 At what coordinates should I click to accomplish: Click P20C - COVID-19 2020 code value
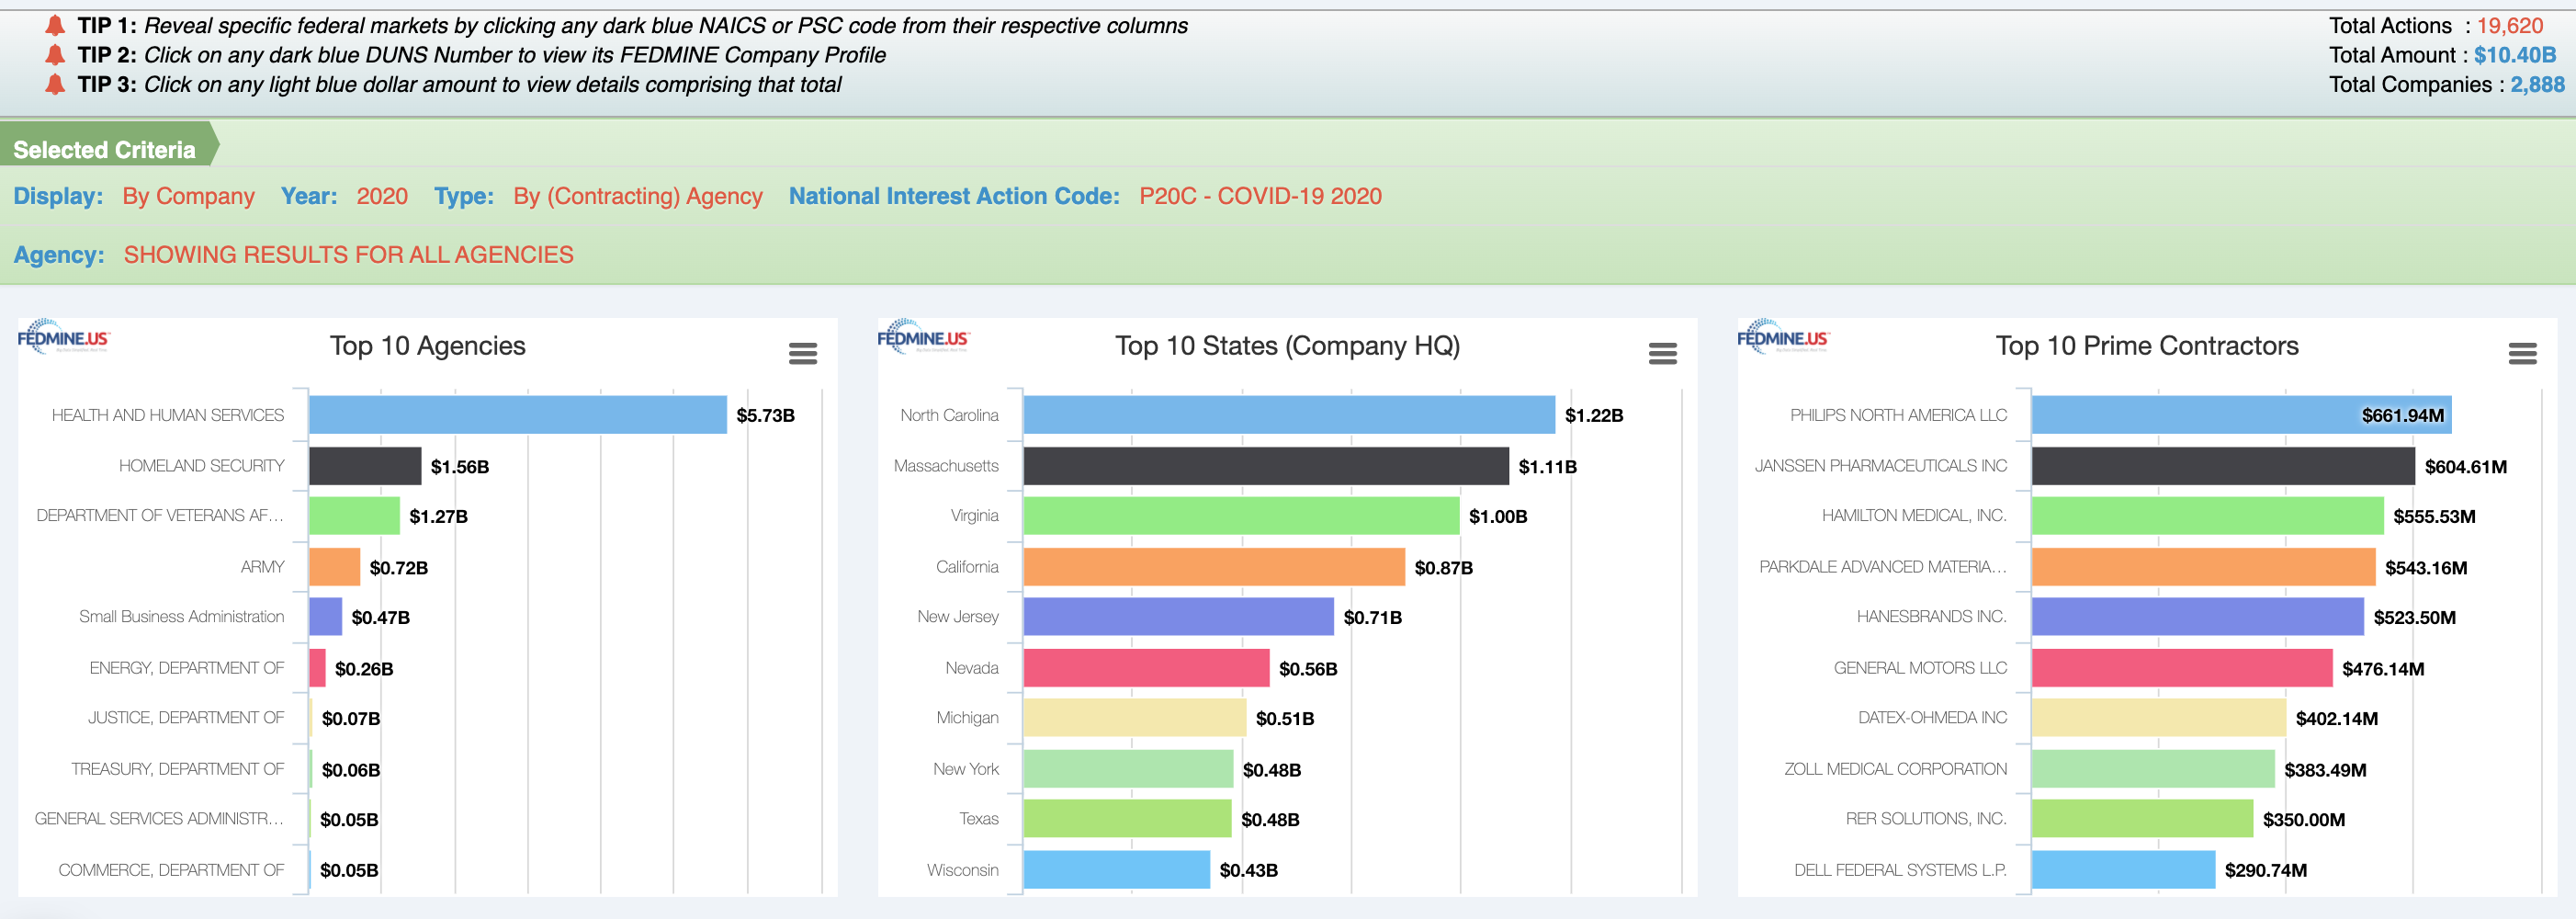(x=1260, y=196)
